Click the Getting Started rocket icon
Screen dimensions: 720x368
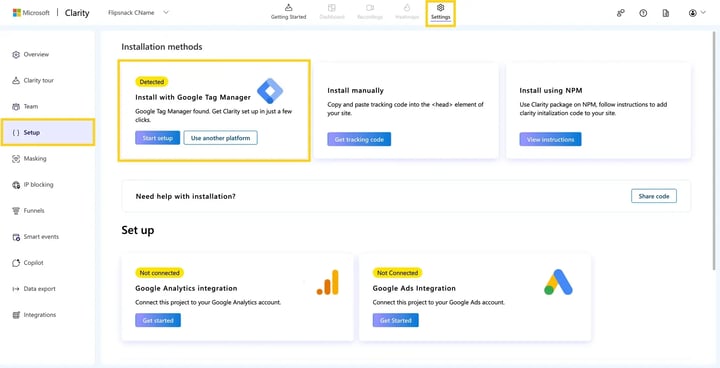click(x=288, y=7)
